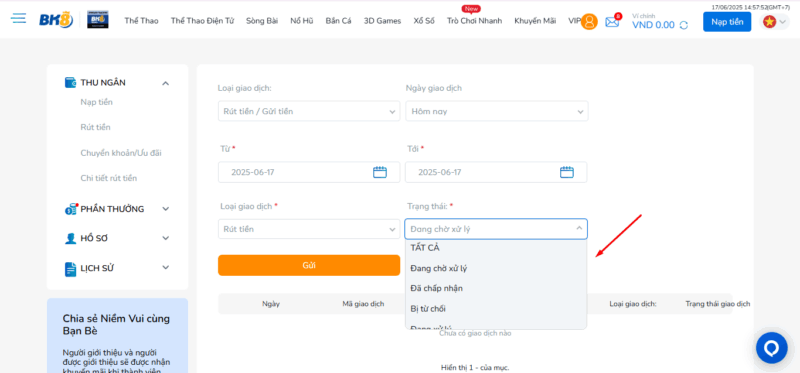Viewport: 800px width, 373px height.
Task: Select 'Đang chờ xử lý' option in list
Action: pyautogui.click(x=496, y=268)
